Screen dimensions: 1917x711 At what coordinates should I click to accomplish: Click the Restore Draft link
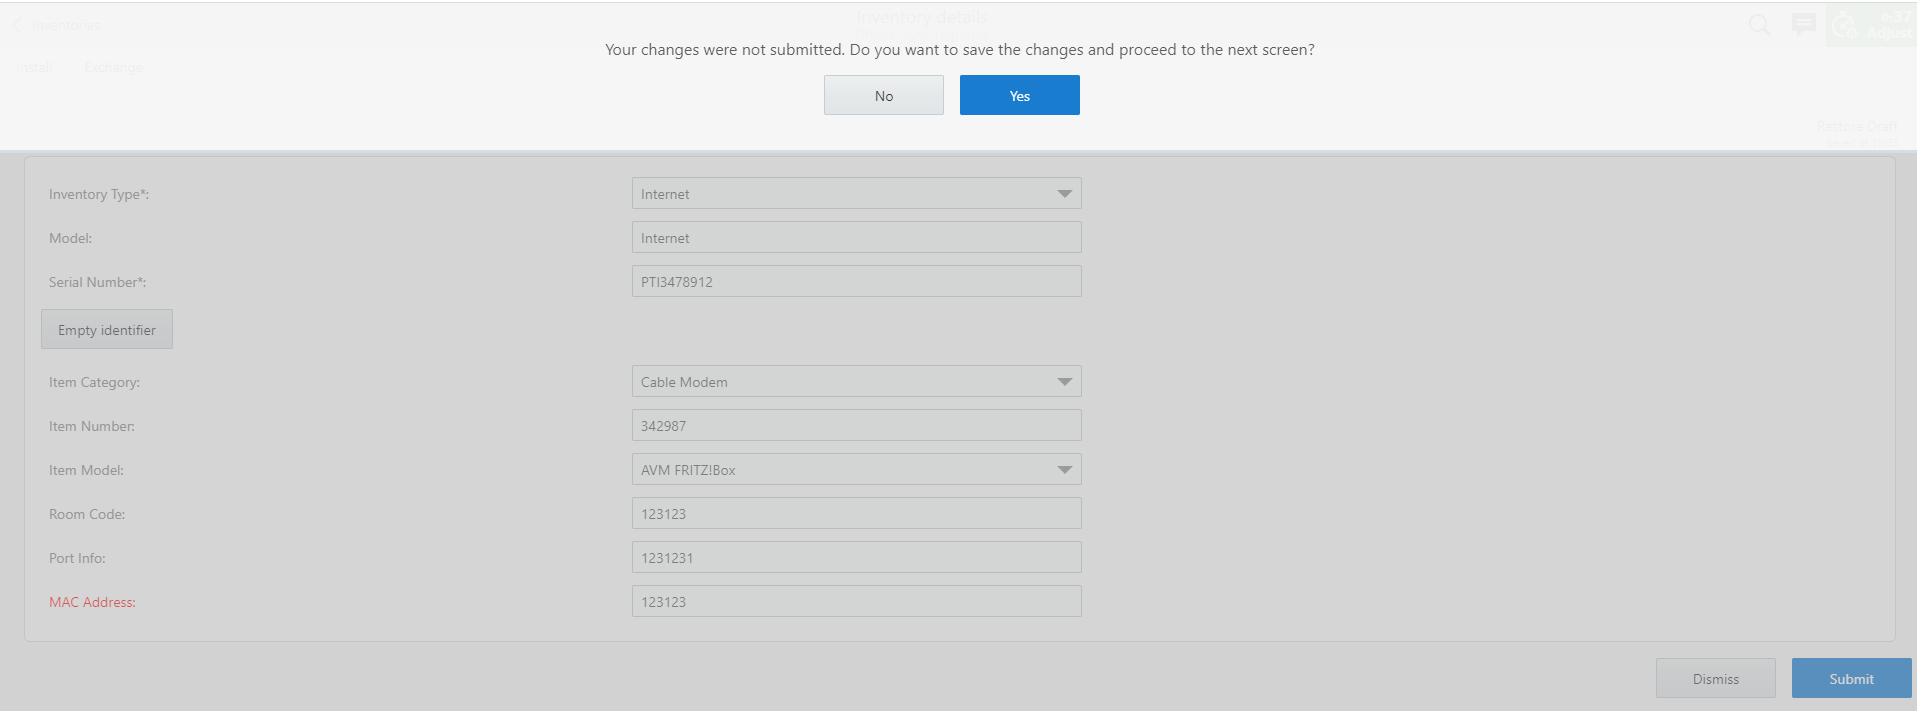point(1856,126)
